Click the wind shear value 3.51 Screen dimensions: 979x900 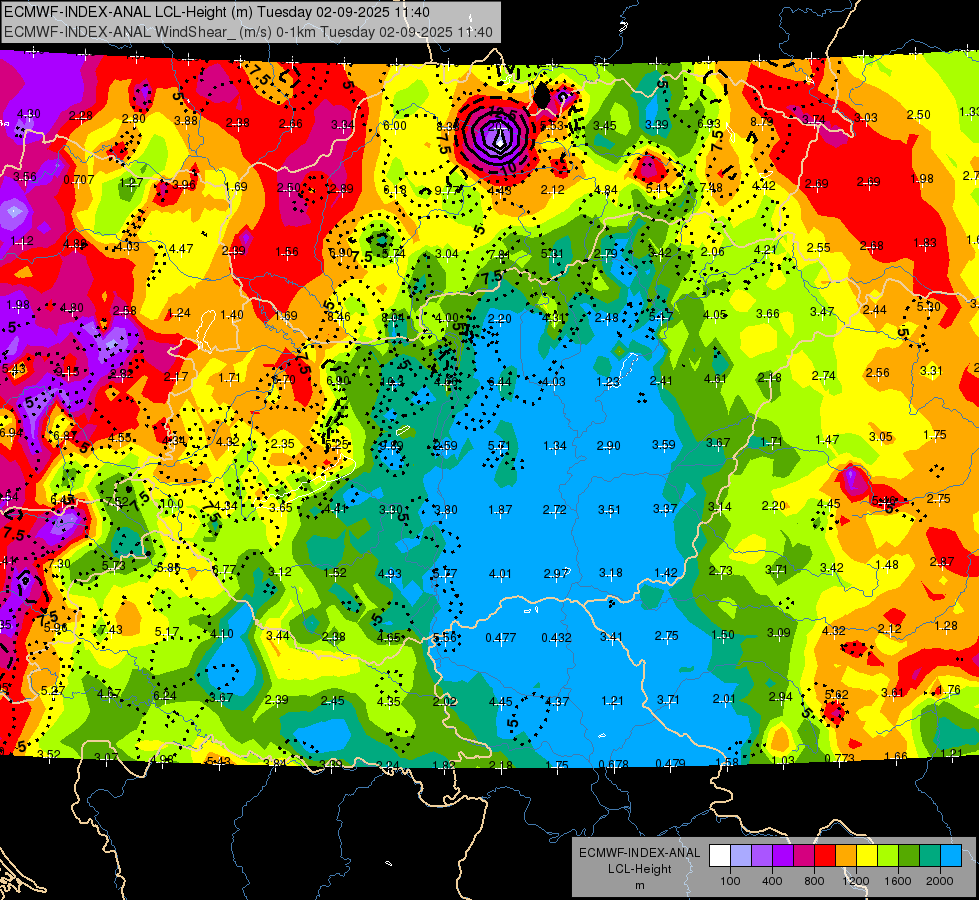(x=609, y=510)
